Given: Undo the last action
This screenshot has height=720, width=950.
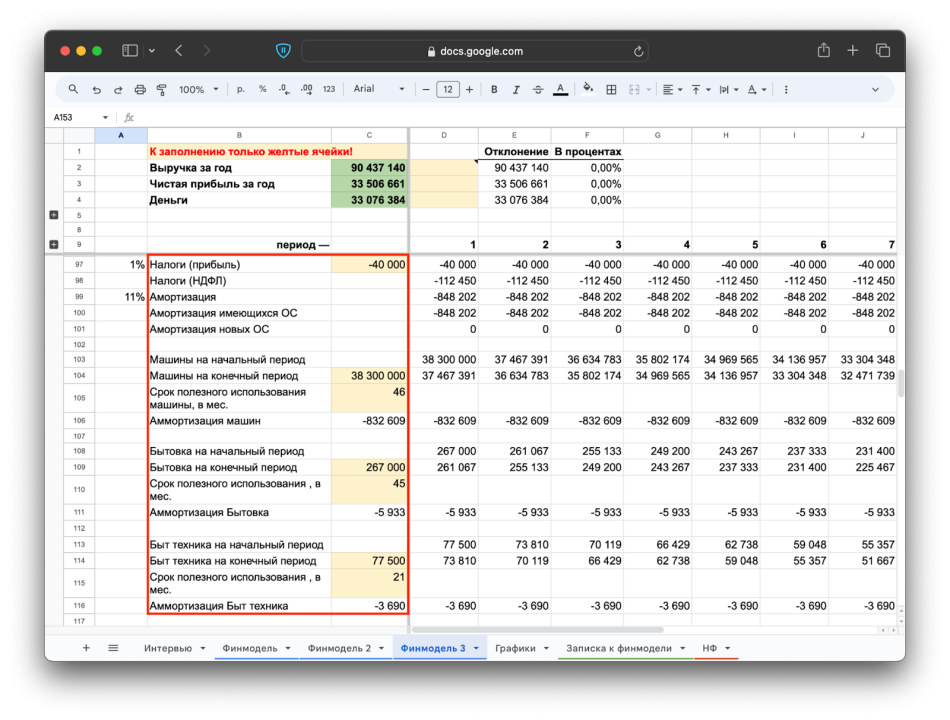Looking at the screenshot, I should point(96,90).
